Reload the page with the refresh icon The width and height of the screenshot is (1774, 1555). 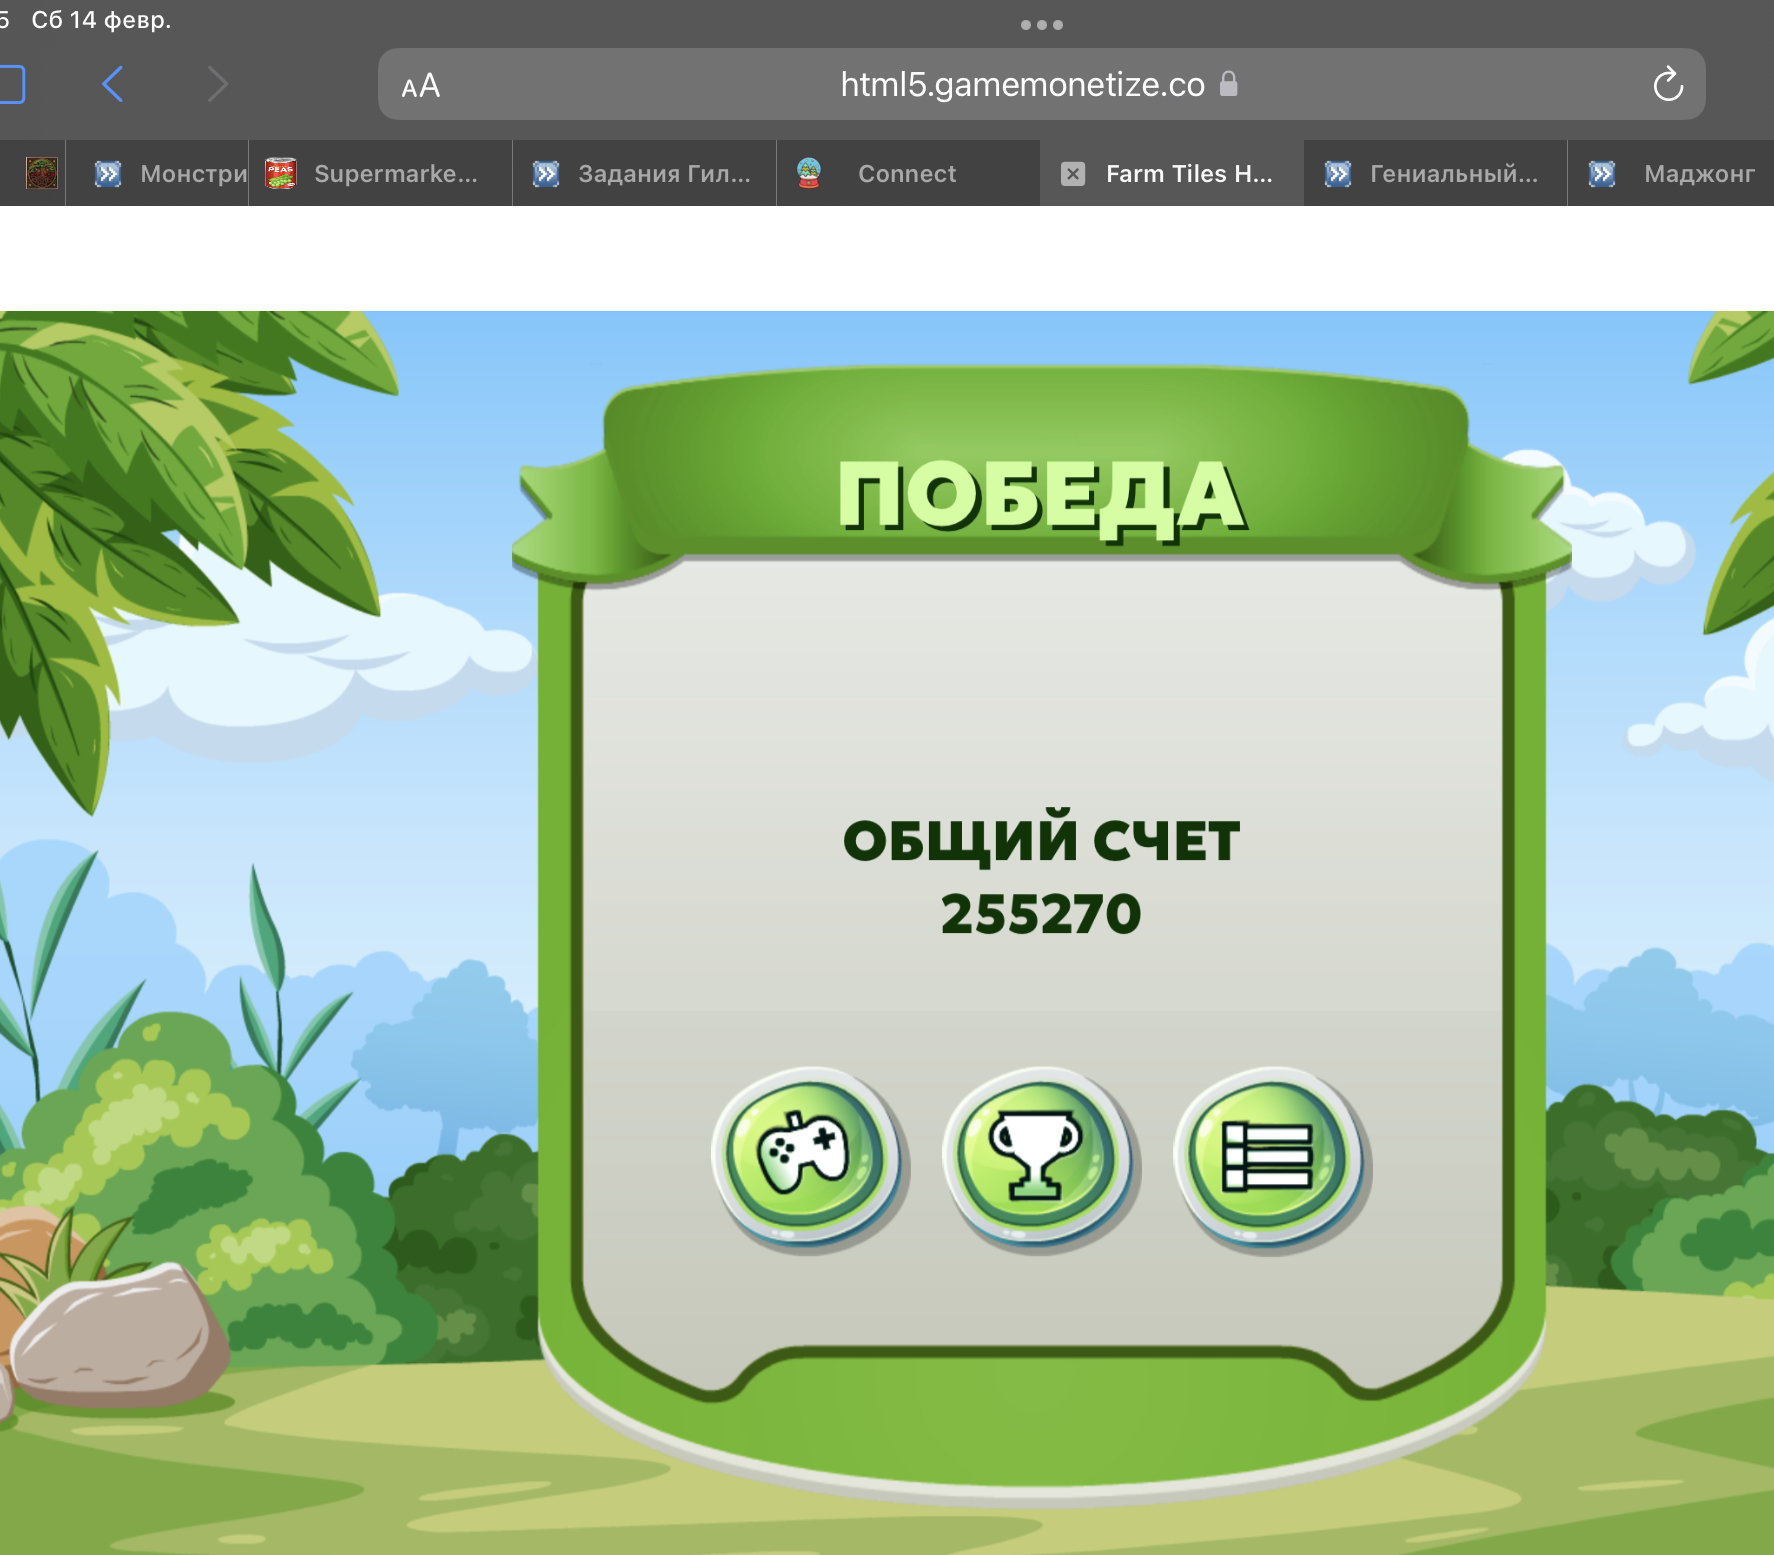(1667, 84)
